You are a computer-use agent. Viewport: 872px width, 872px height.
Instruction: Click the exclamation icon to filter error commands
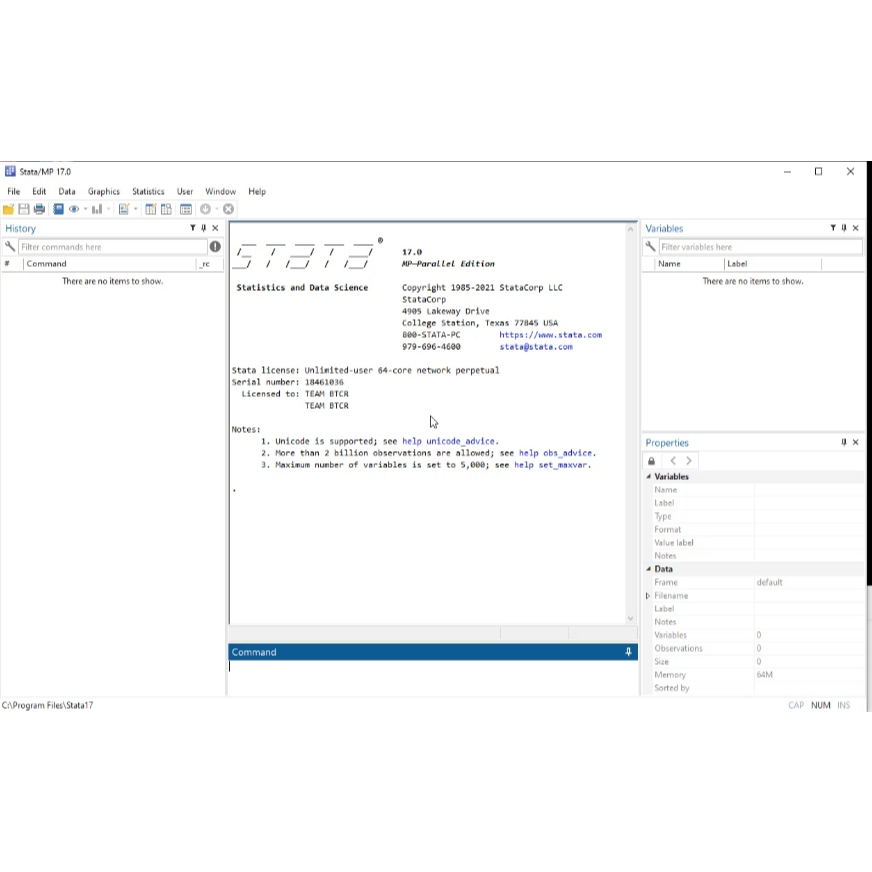[215, 246]
